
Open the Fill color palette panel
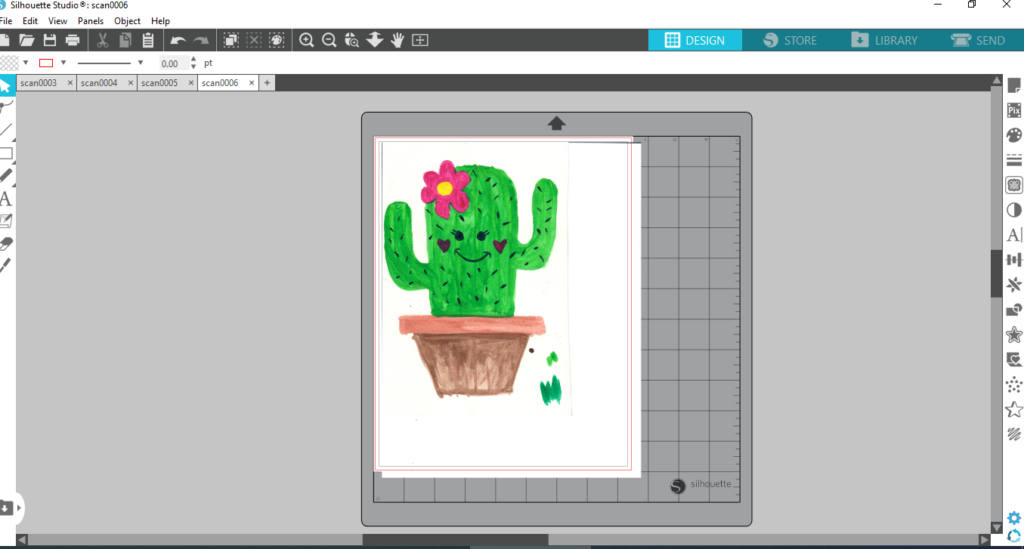[x=1014, y=135]
